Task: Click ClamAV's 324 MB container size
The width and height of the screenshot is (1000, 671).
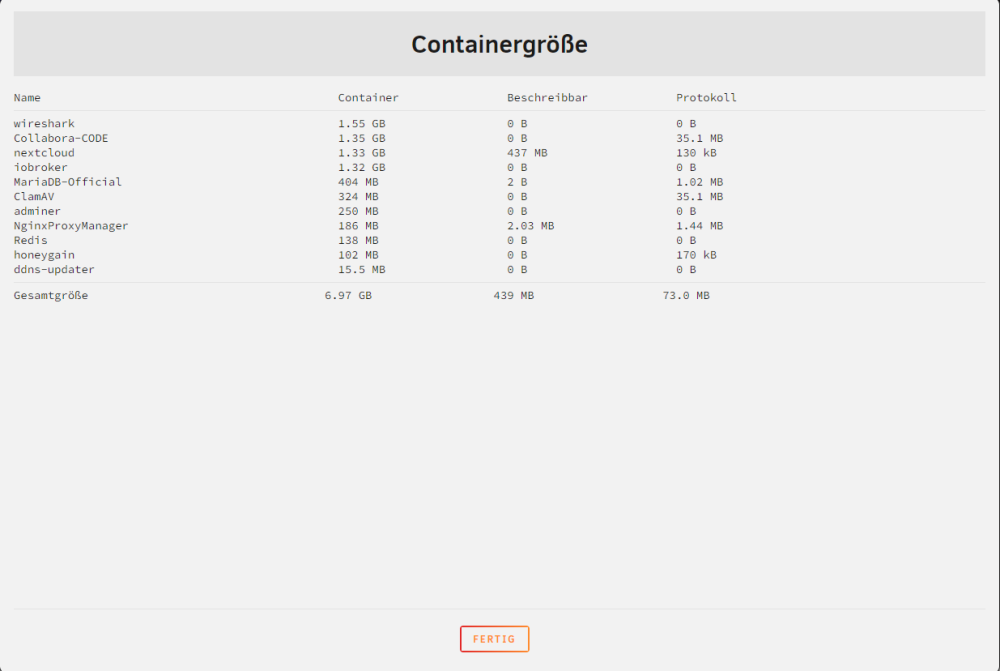Action: [358, 196]
